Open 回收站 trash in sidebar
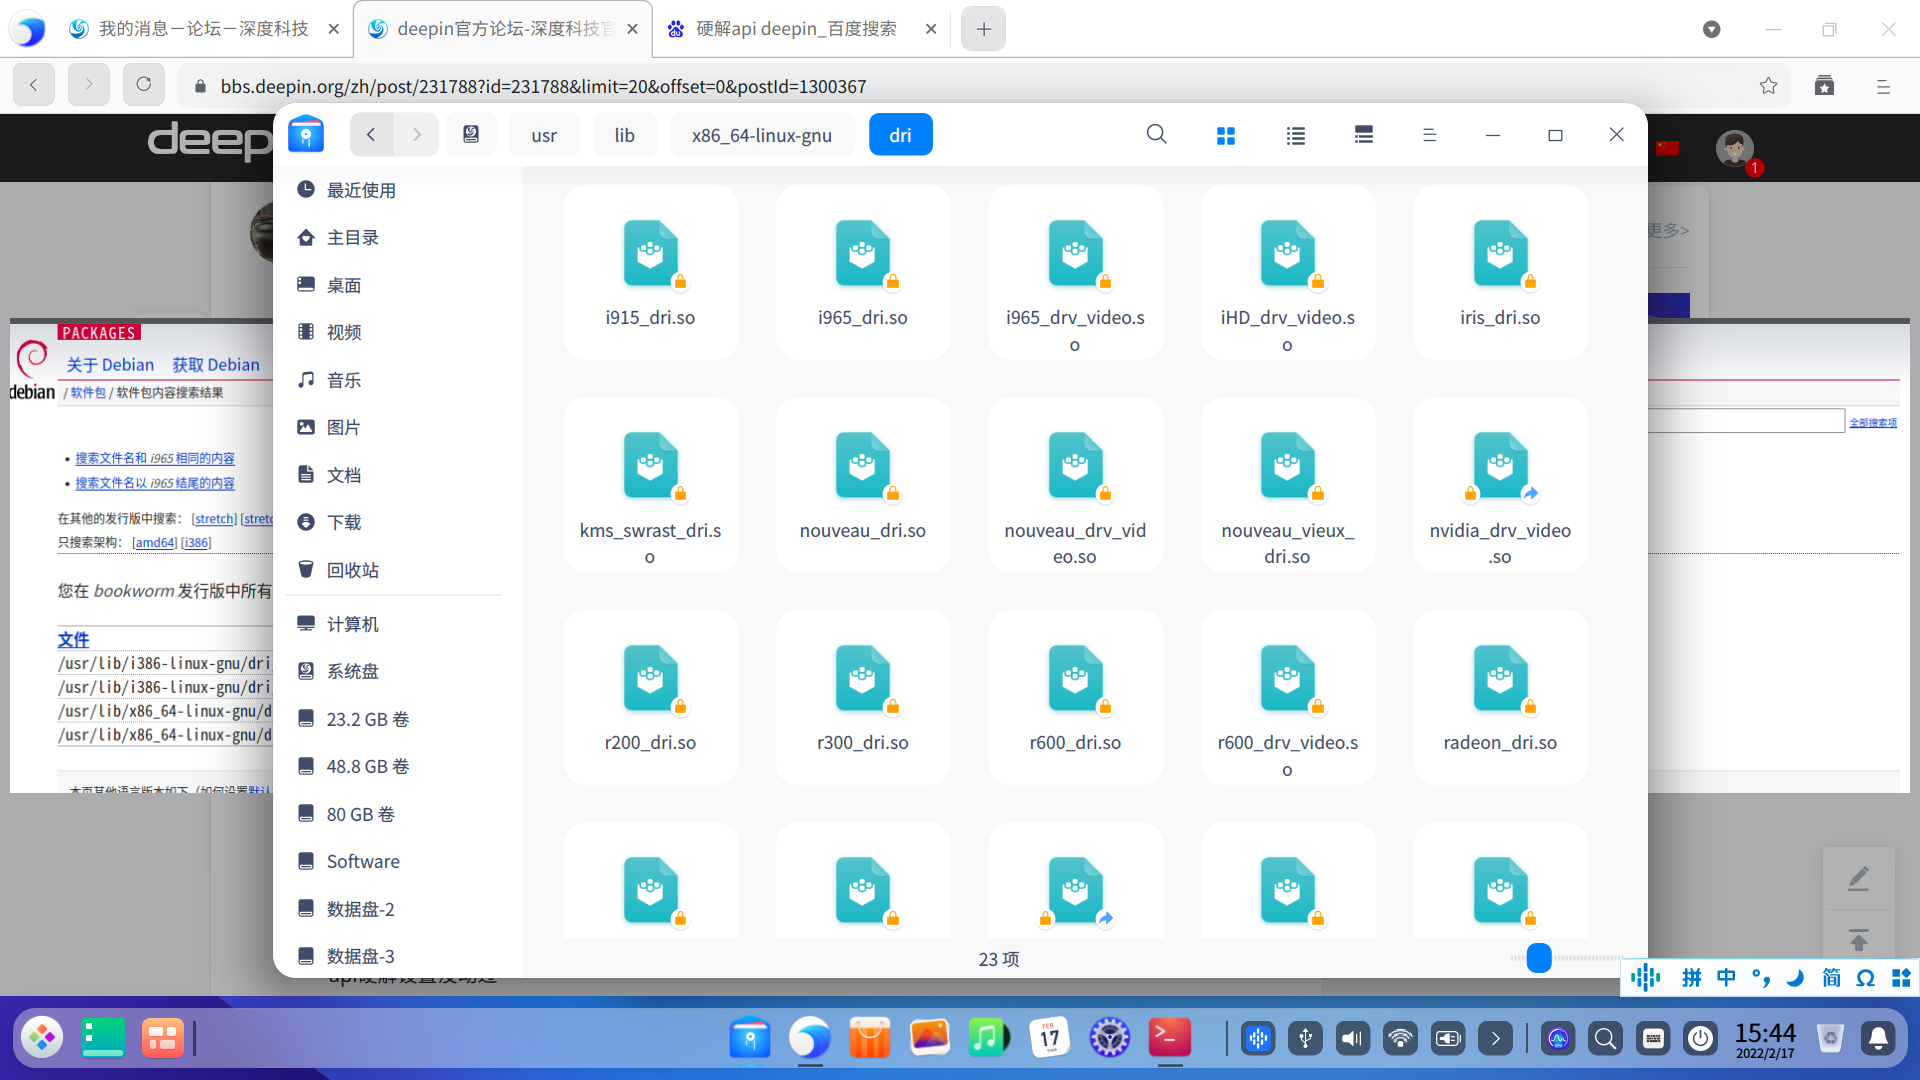 coord(352,570)
